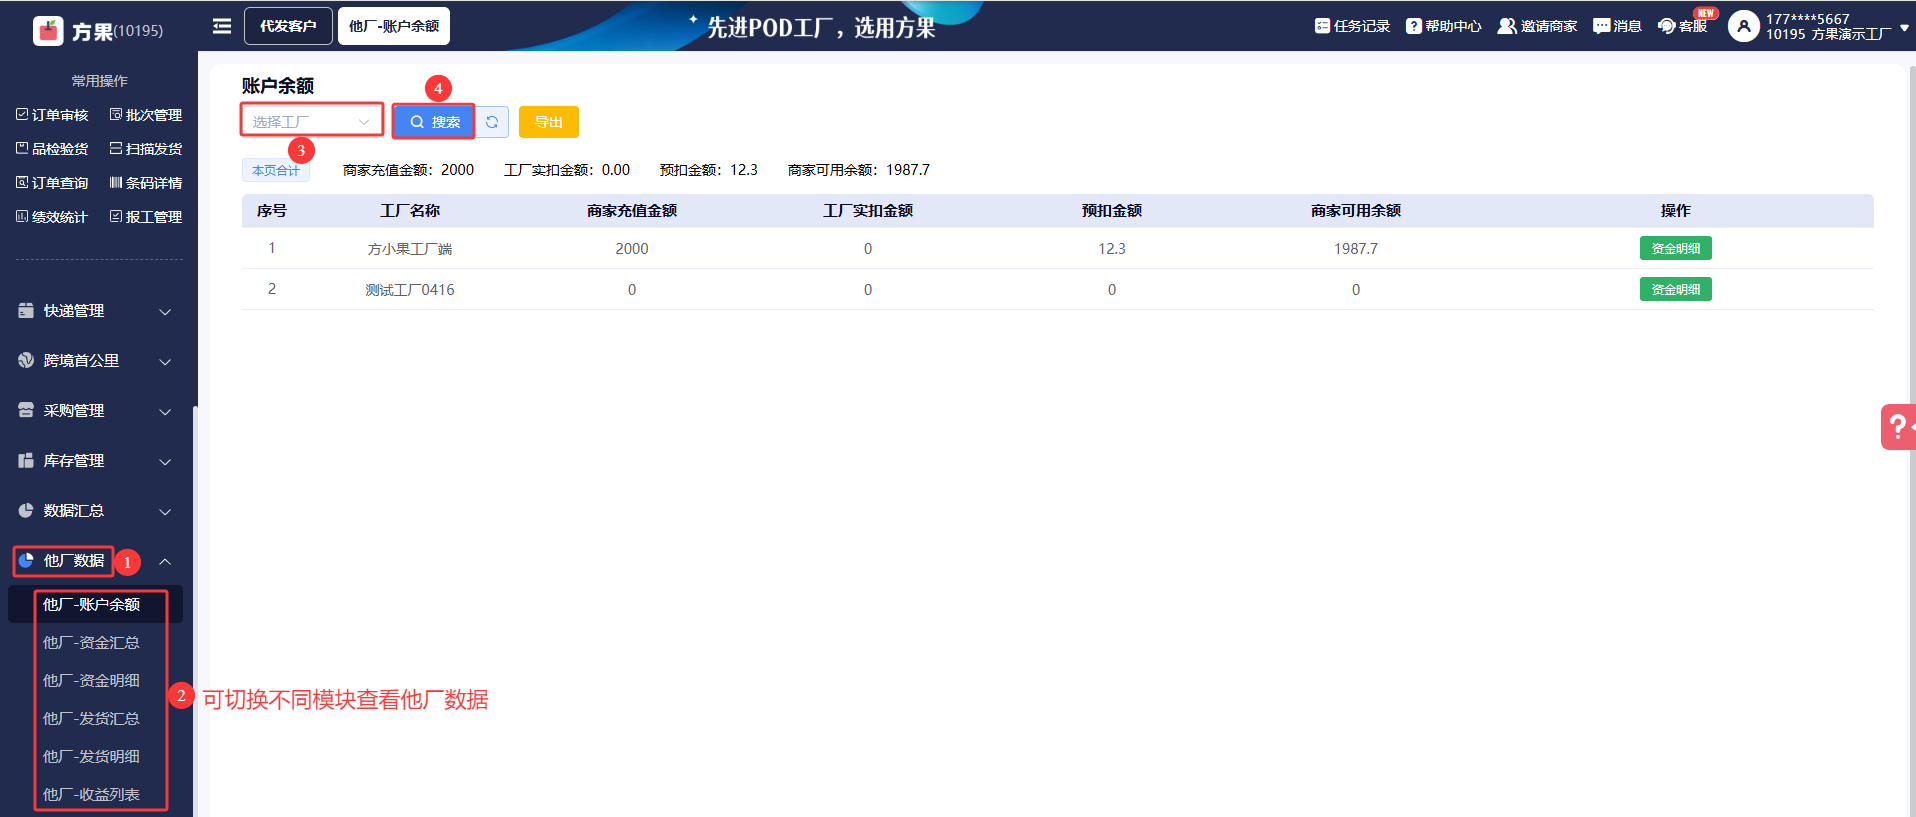1916x817 pixels.
Task: Open 他厂-收益列表 submenu
Action: 91,794
